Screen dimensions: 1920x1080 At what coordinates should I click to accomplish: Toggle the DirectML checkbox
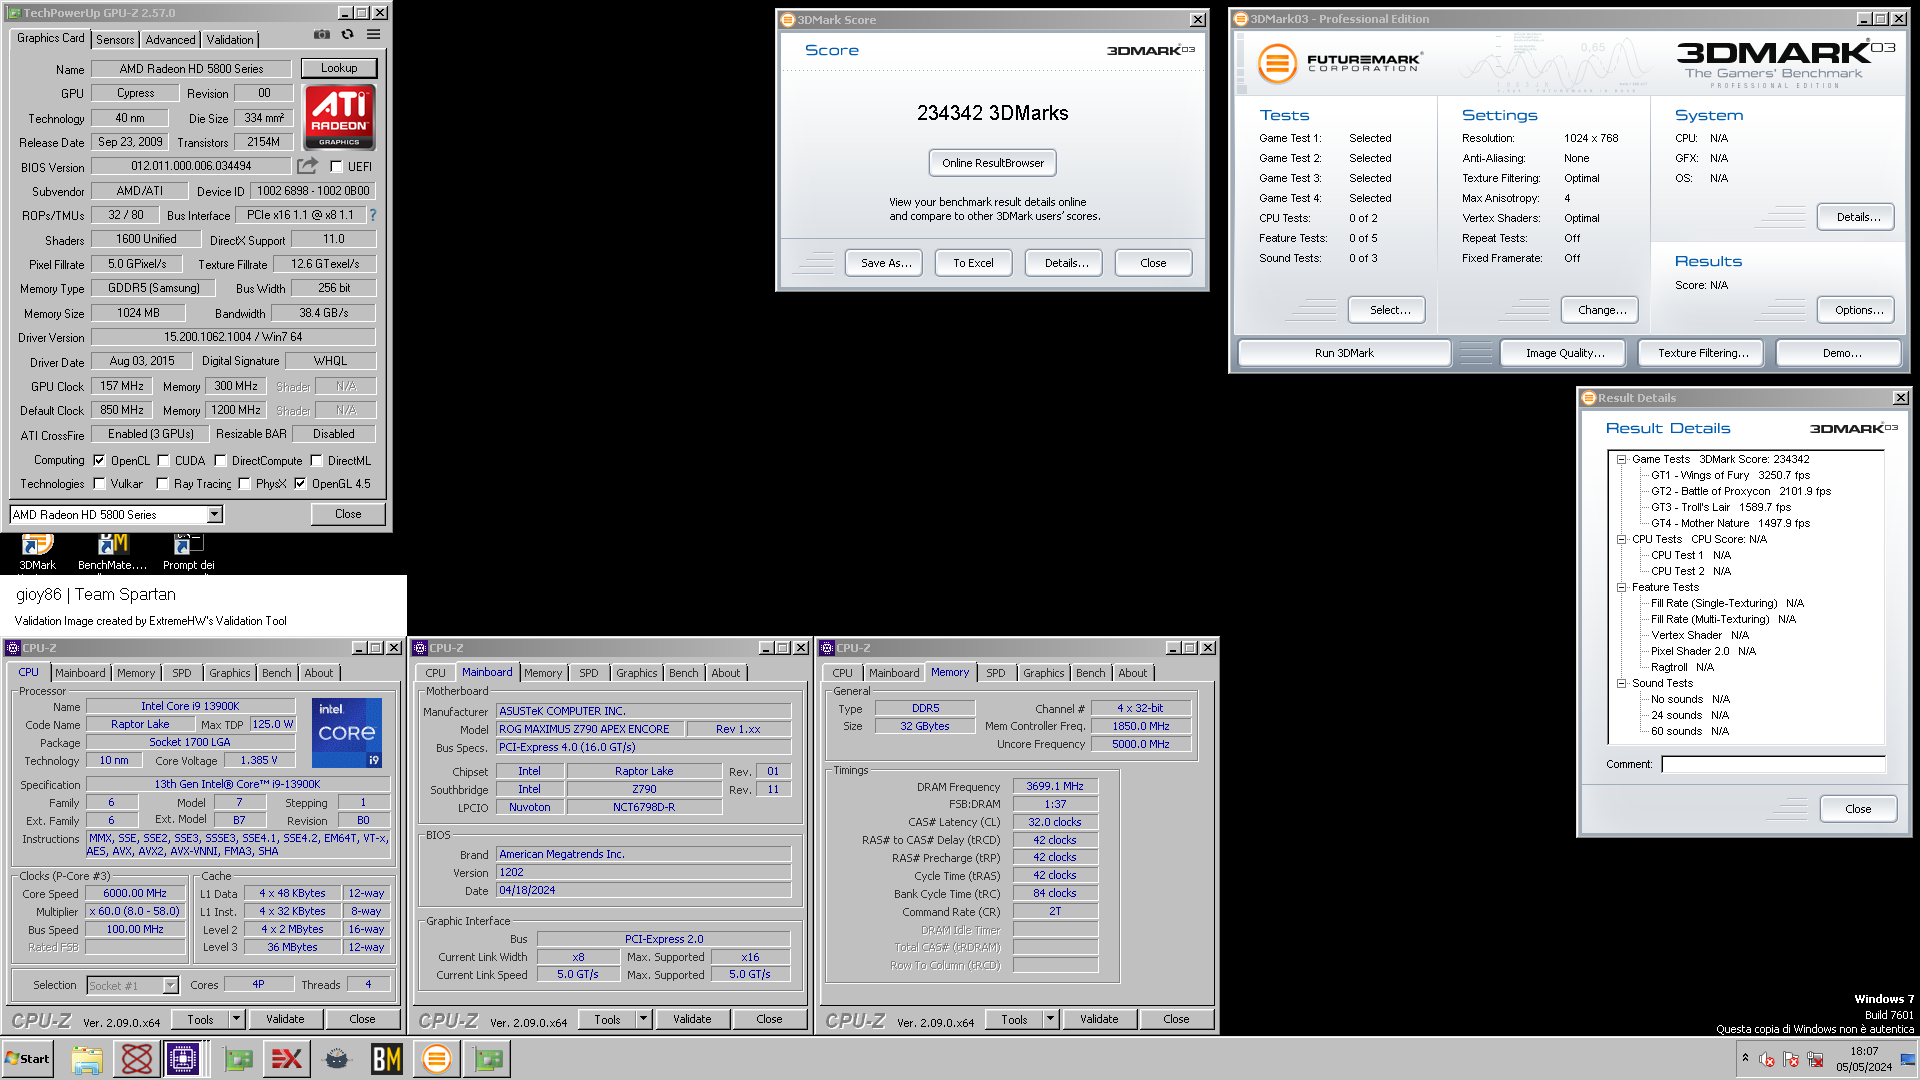tap(316, 461)
